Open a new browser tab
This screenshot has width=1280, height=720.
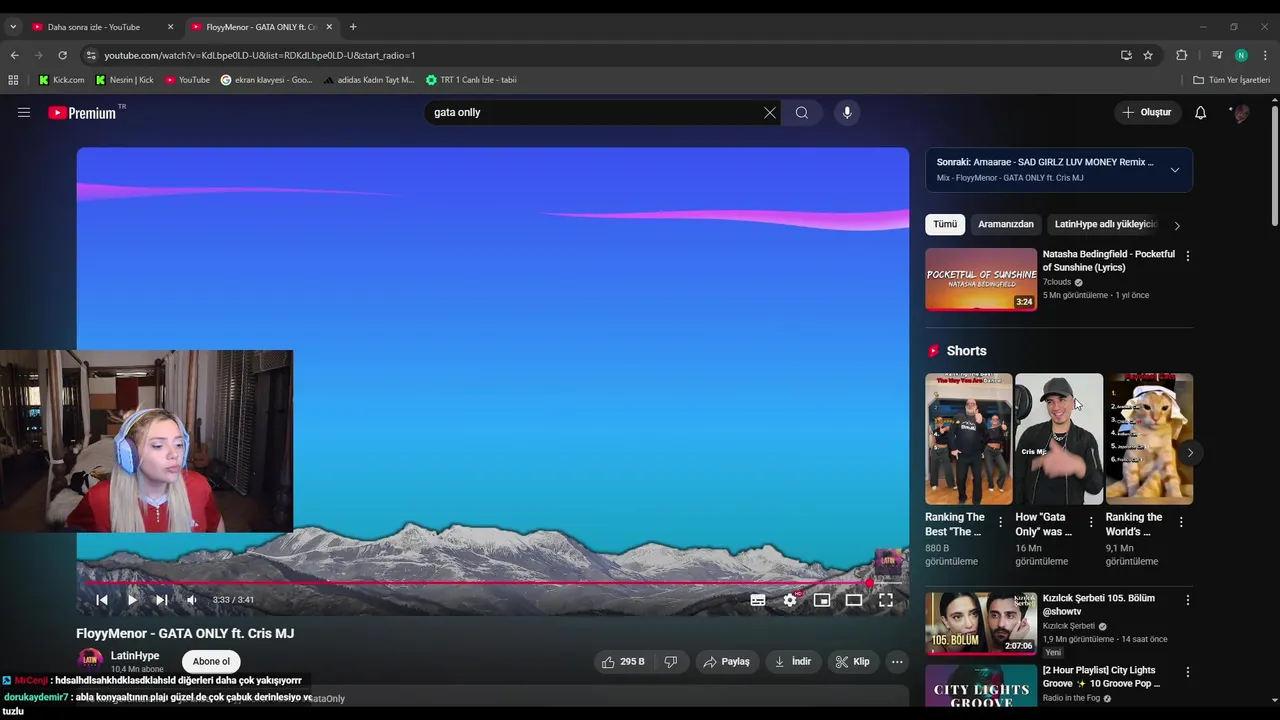[x=353, y=27]
